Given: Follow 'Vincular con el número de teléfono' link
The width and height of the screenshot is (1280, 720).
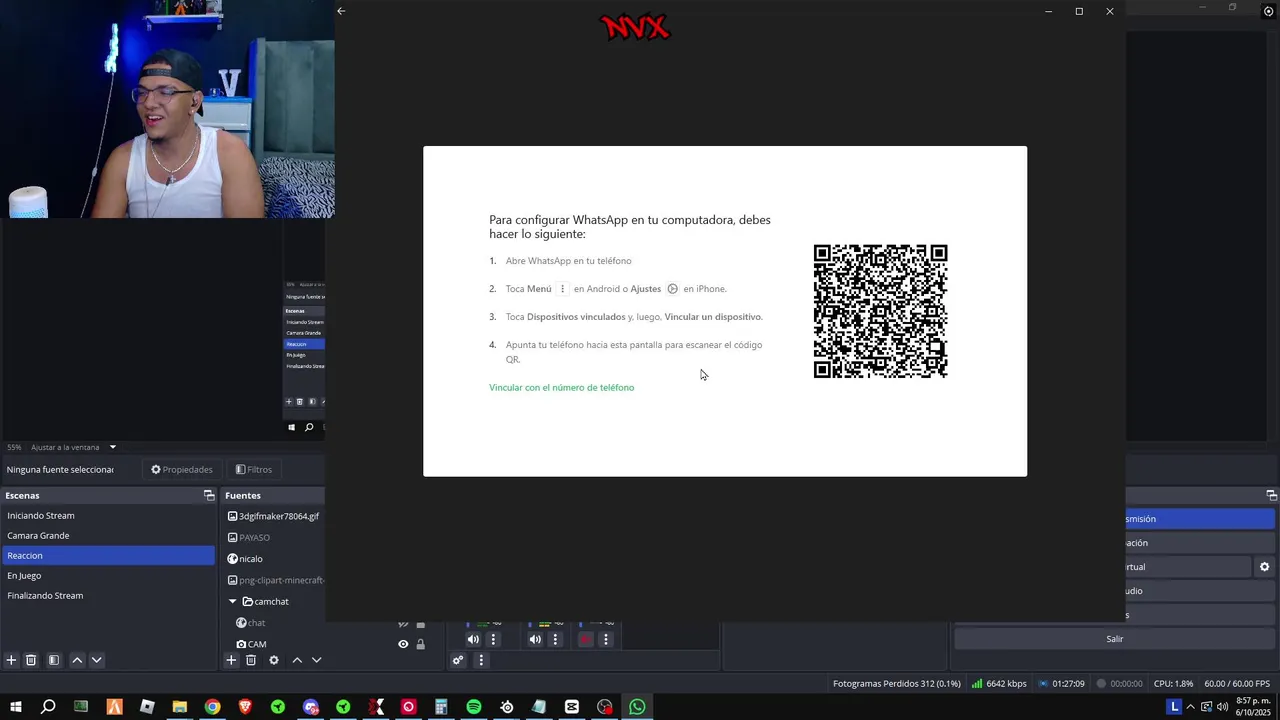Looking at the screenshot, I should tap(561, 388).
